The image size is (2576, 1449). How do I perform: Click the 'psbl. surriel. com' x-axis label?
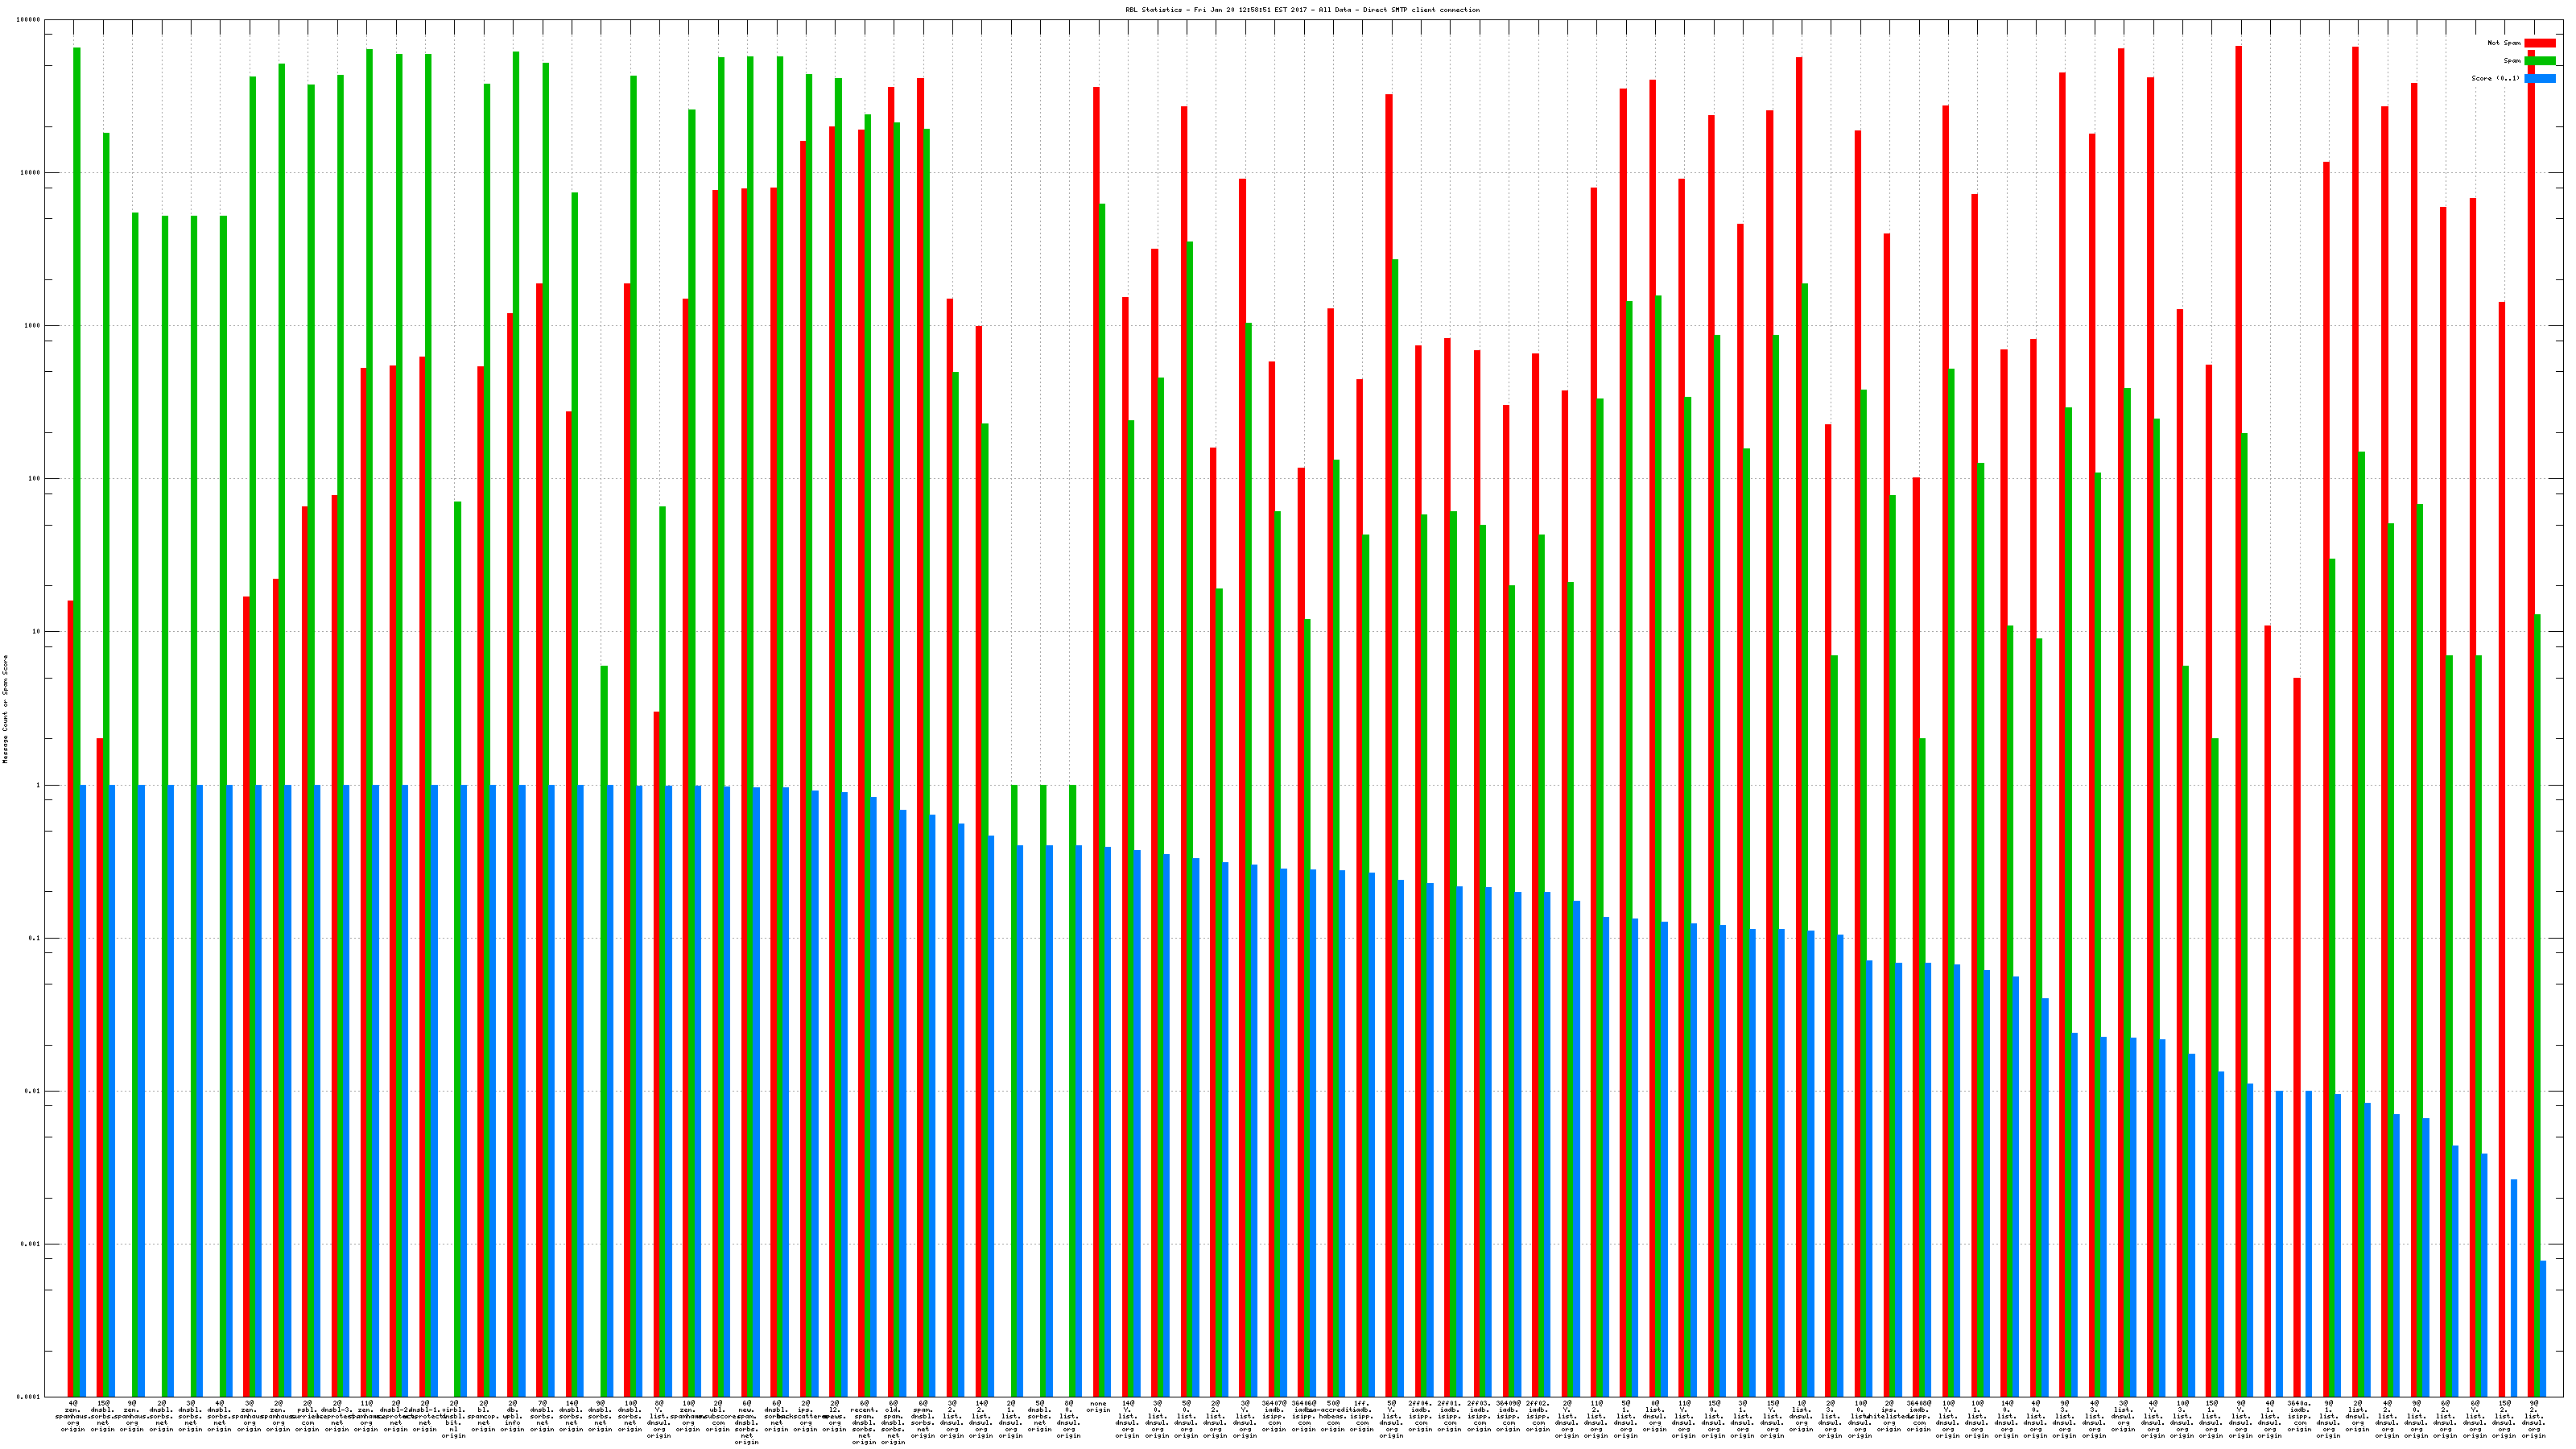click(308, 1415)
